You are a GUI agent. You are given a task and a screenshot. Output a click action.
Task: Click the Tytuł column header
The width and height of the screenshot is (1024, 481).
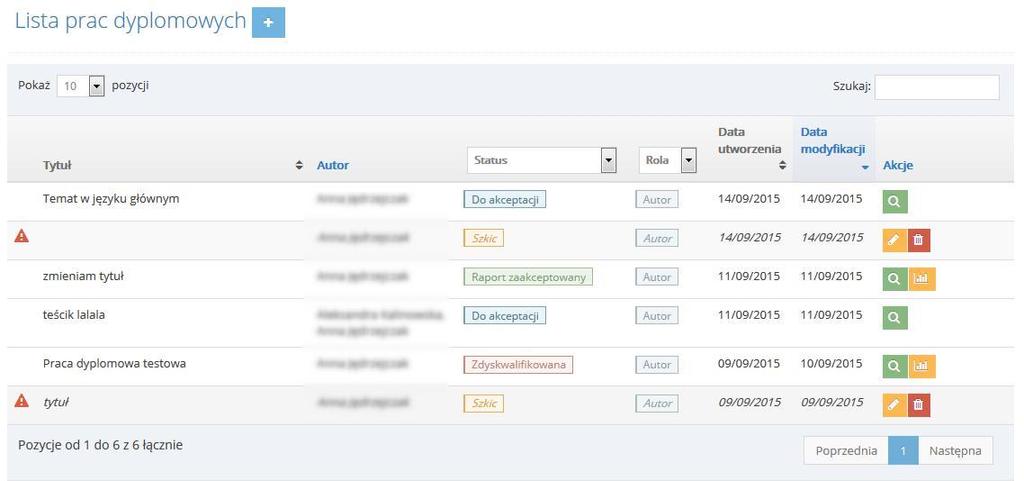(57, 165)
